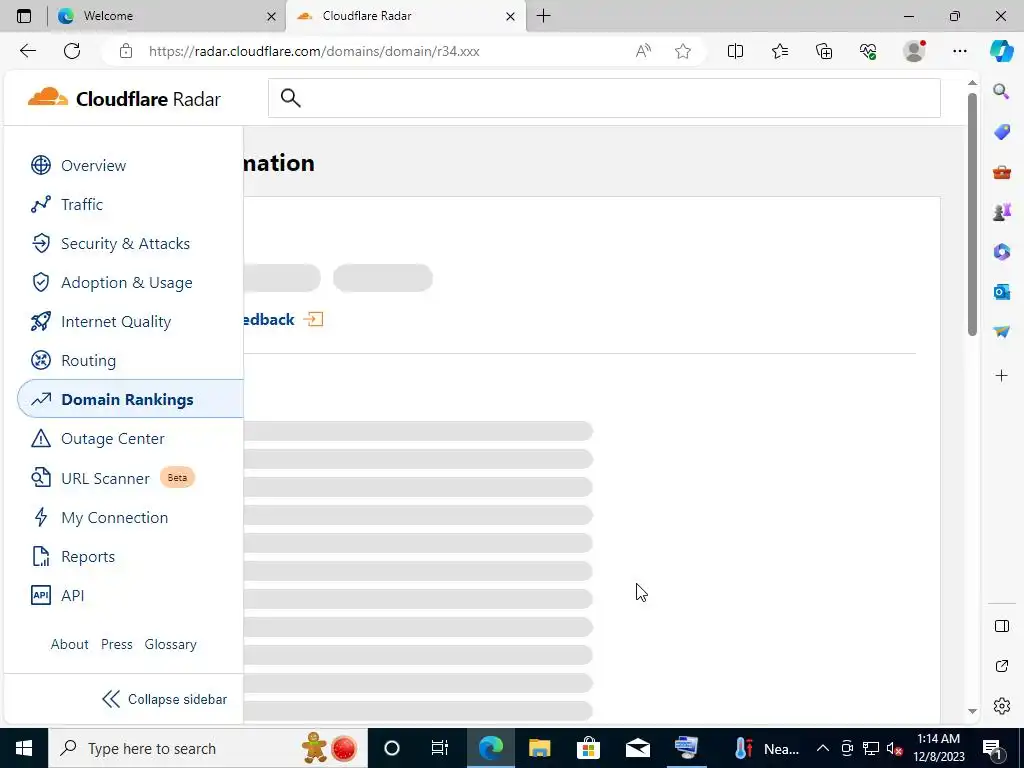
Task: Open Edge Settings and more menu
Action: point(959,51)
